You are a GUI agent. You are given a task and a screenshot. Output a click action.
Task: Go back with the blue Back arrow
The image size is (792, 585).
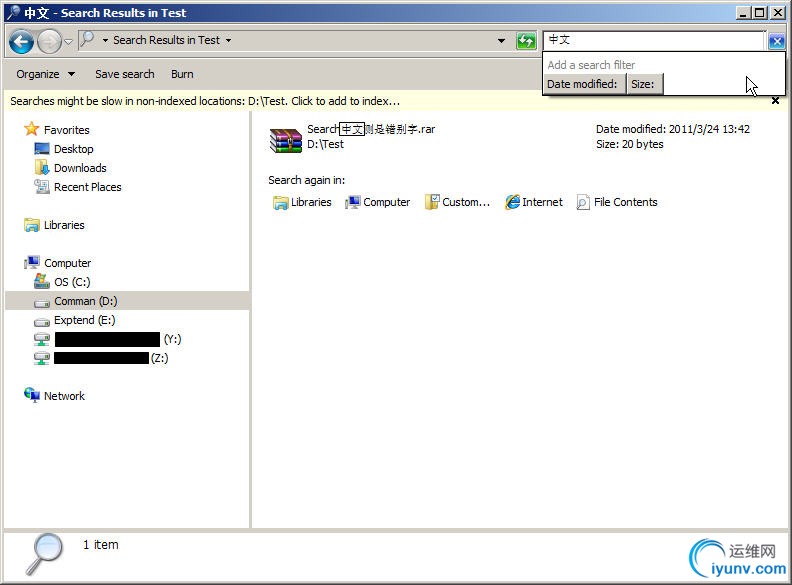21,41
